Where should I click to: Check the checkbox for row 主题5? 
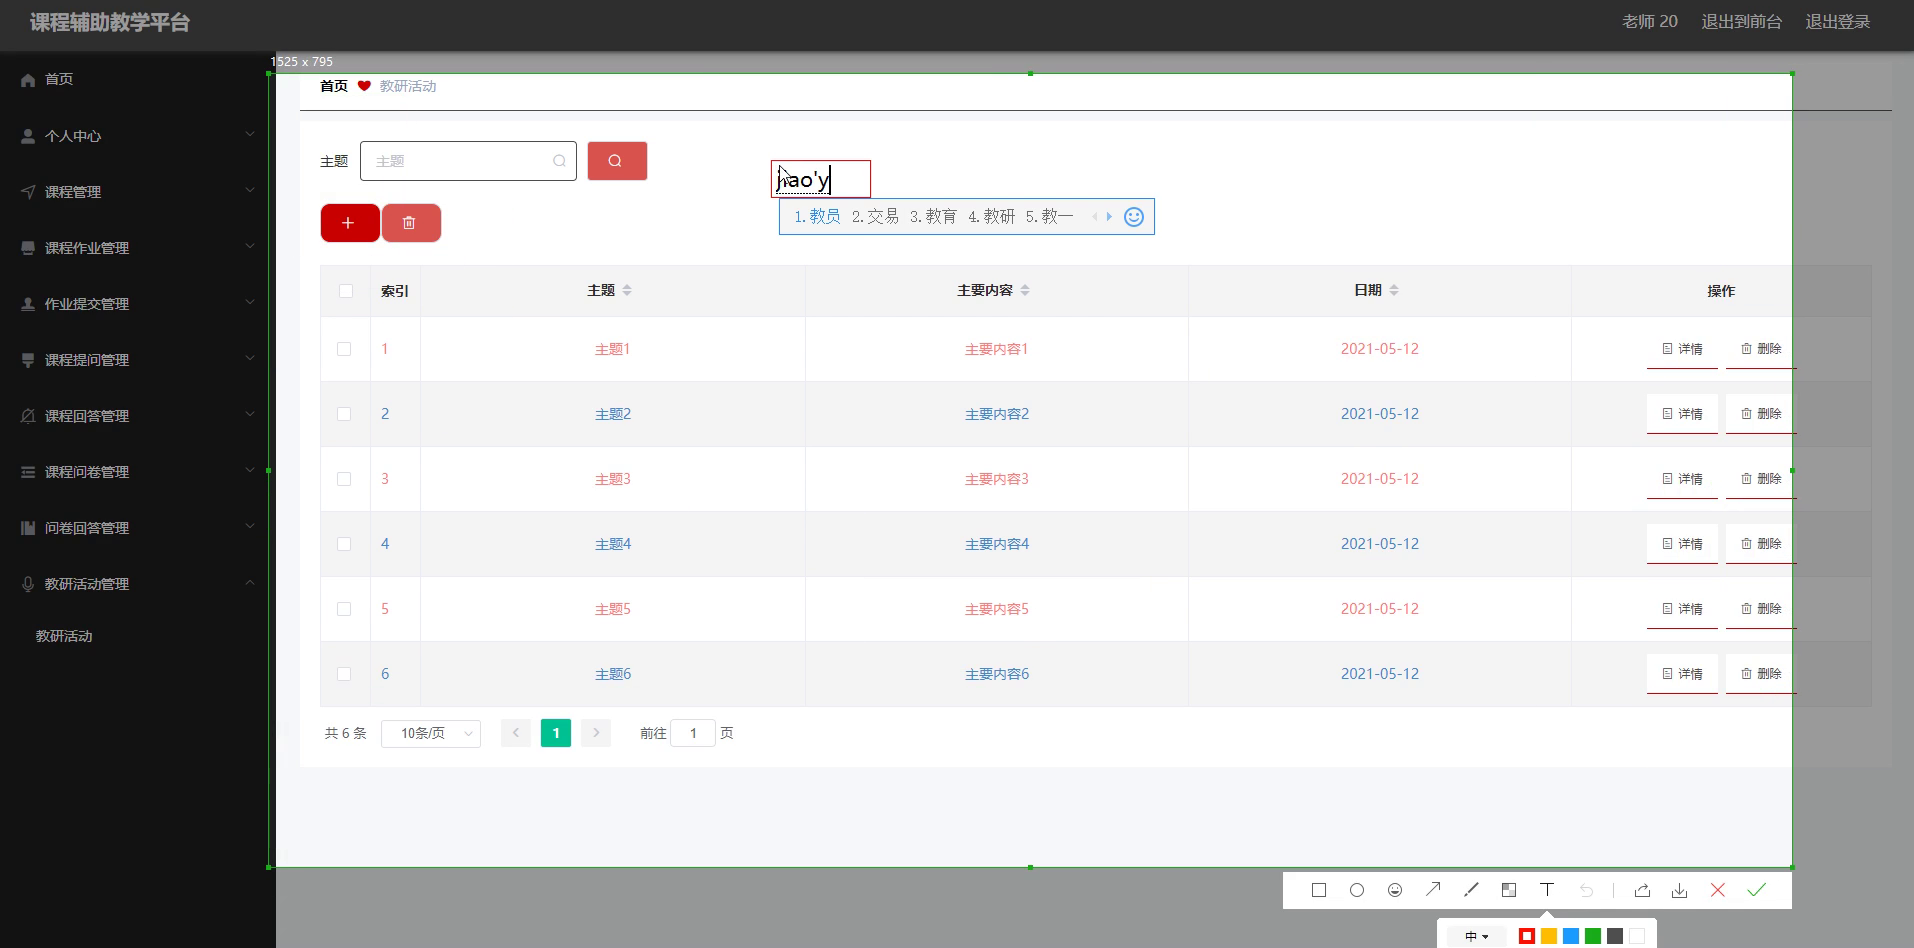coord(344,609)
